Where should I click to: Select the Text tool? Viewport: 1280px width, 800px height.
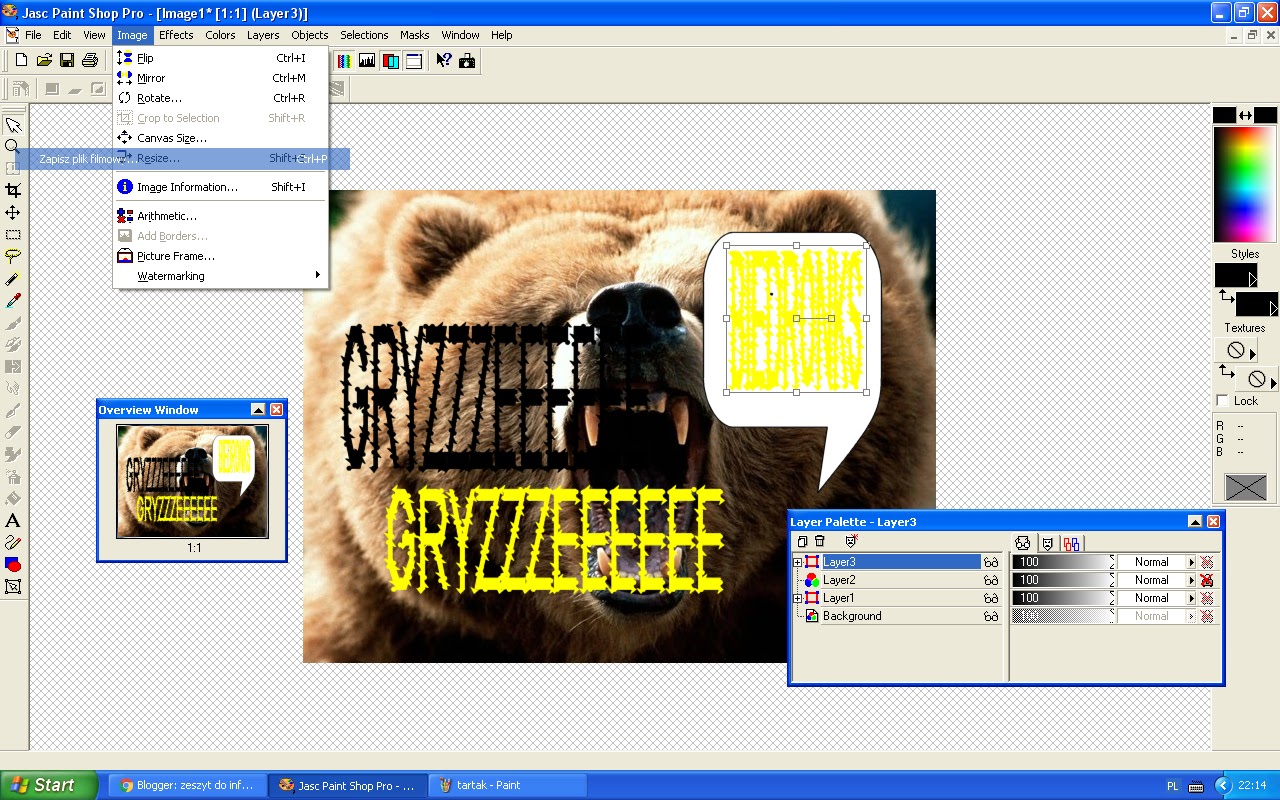click(x=13, y=520)
